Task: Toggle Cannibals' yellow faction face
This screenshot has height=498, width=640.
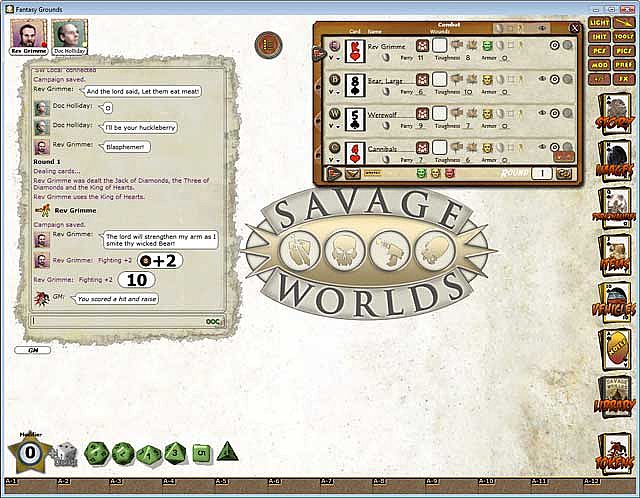Action: click(486, 147)
